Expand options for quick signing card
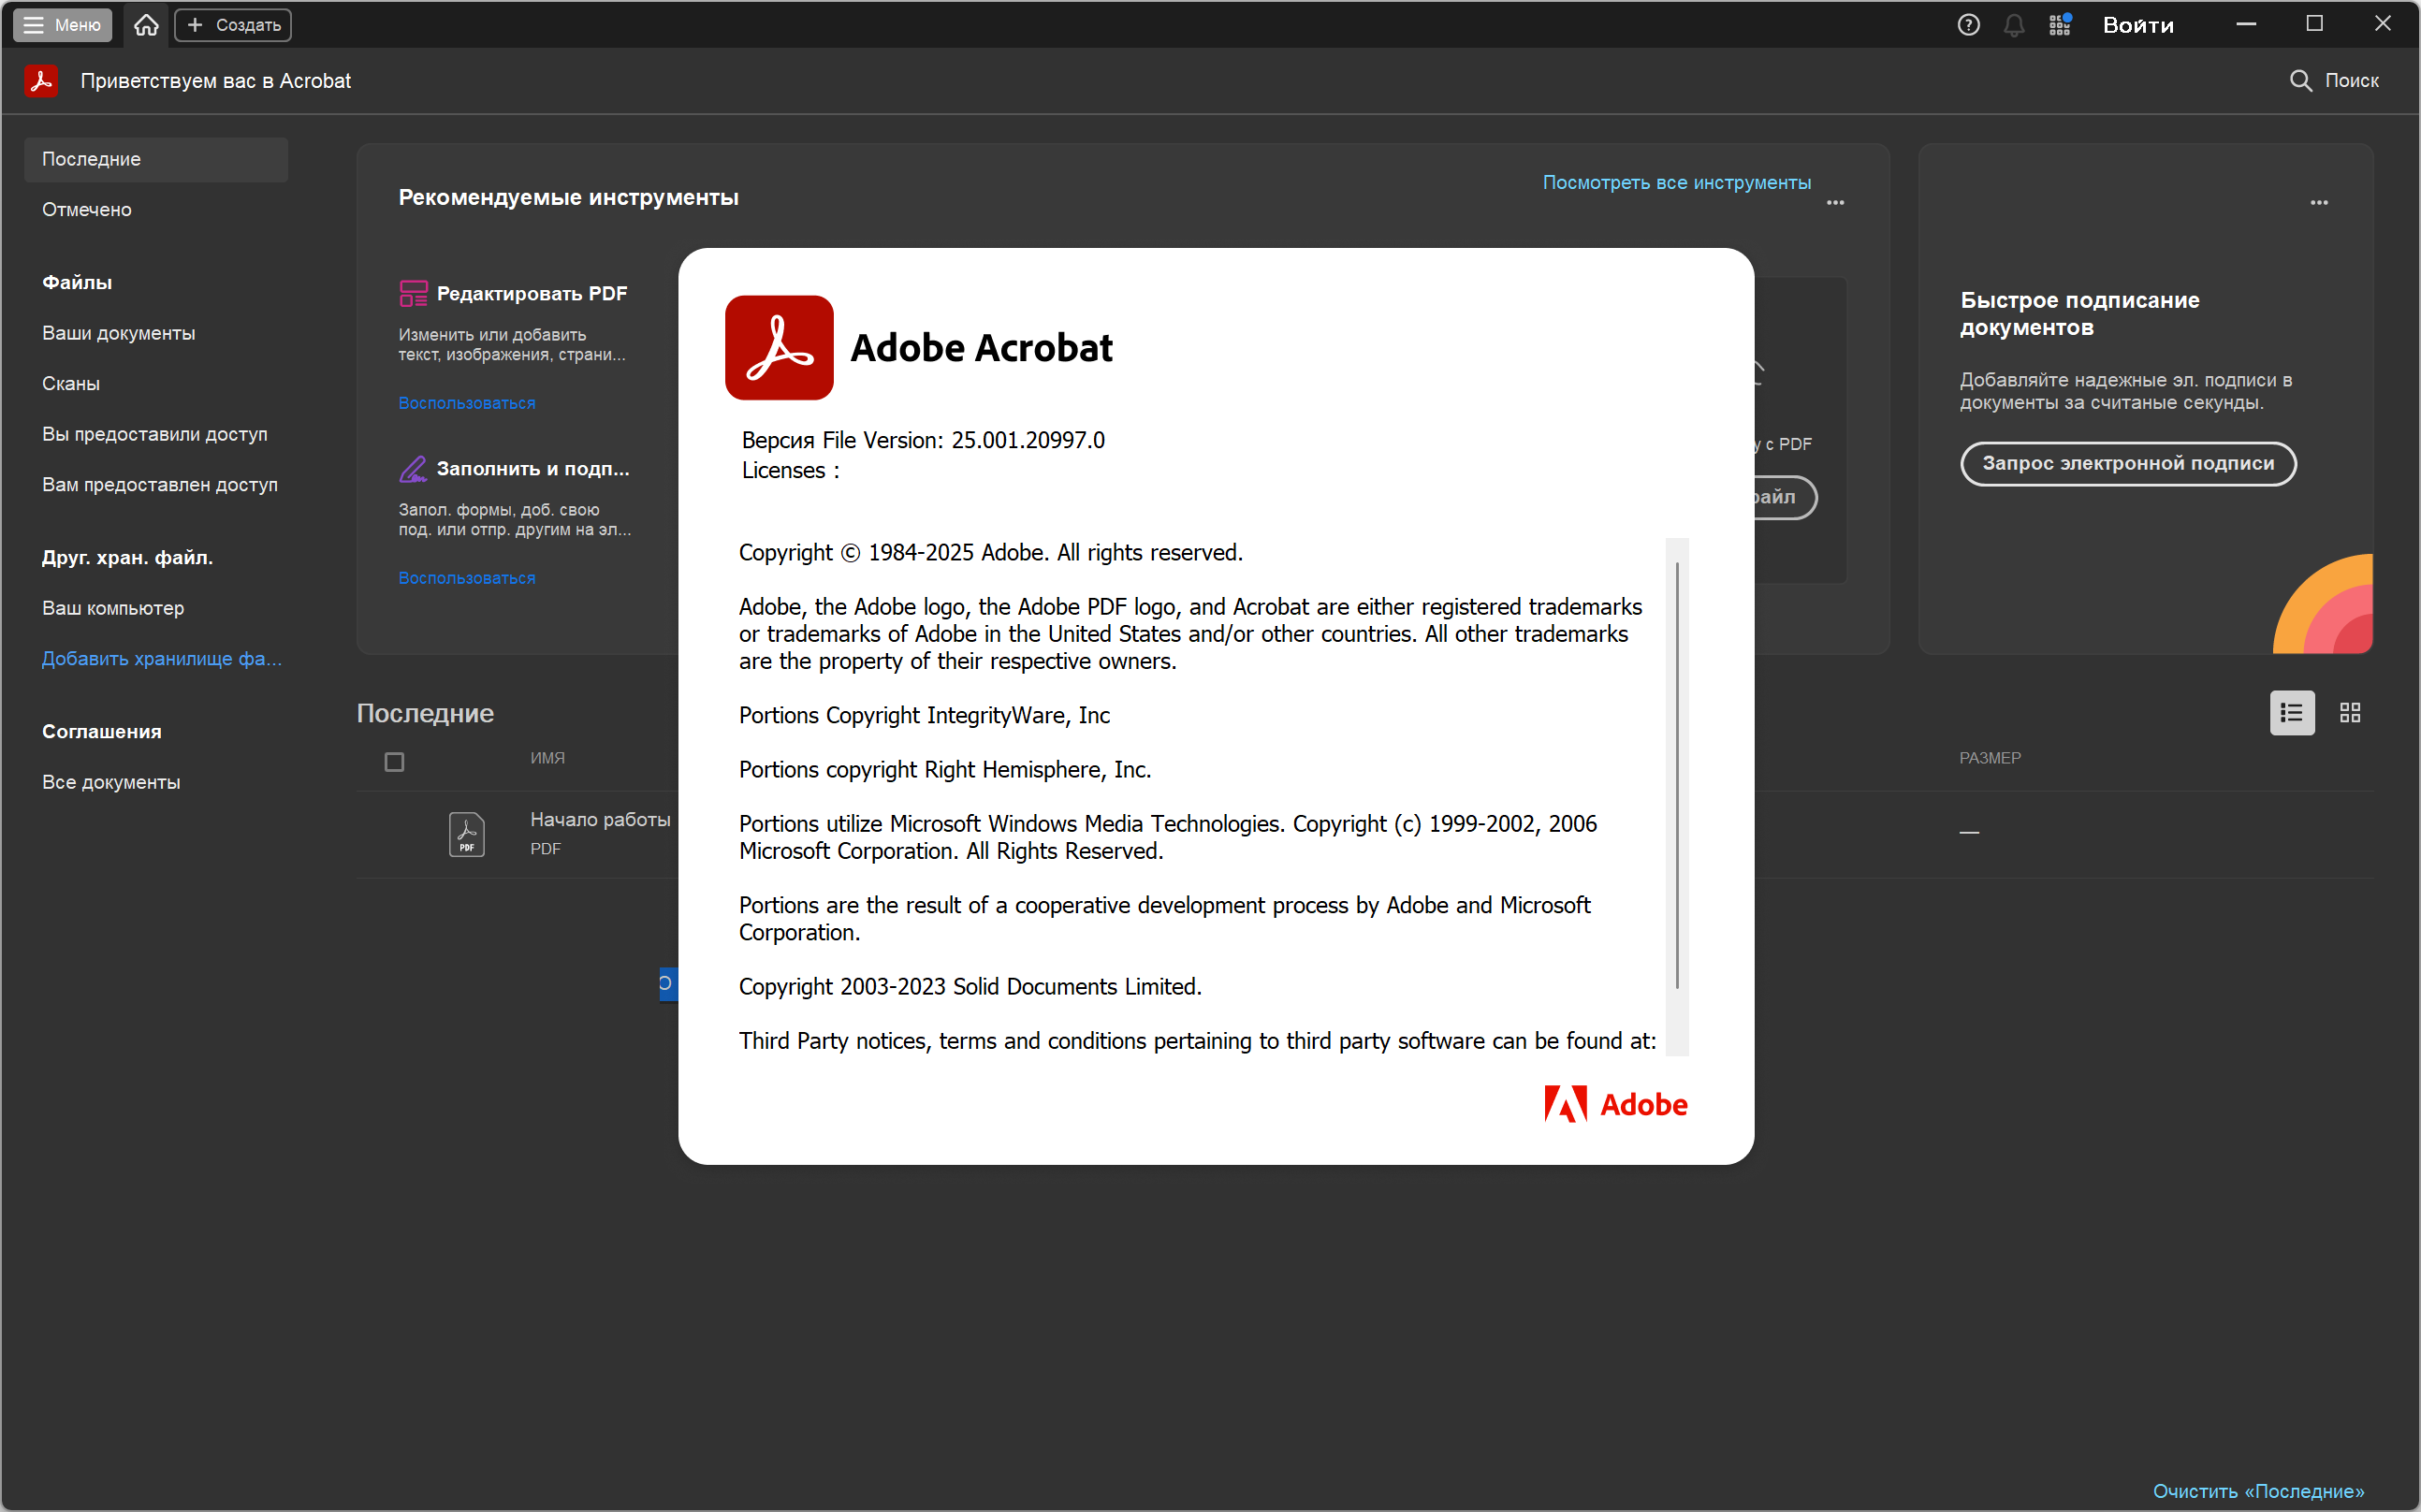 (x=2318, y=203)
